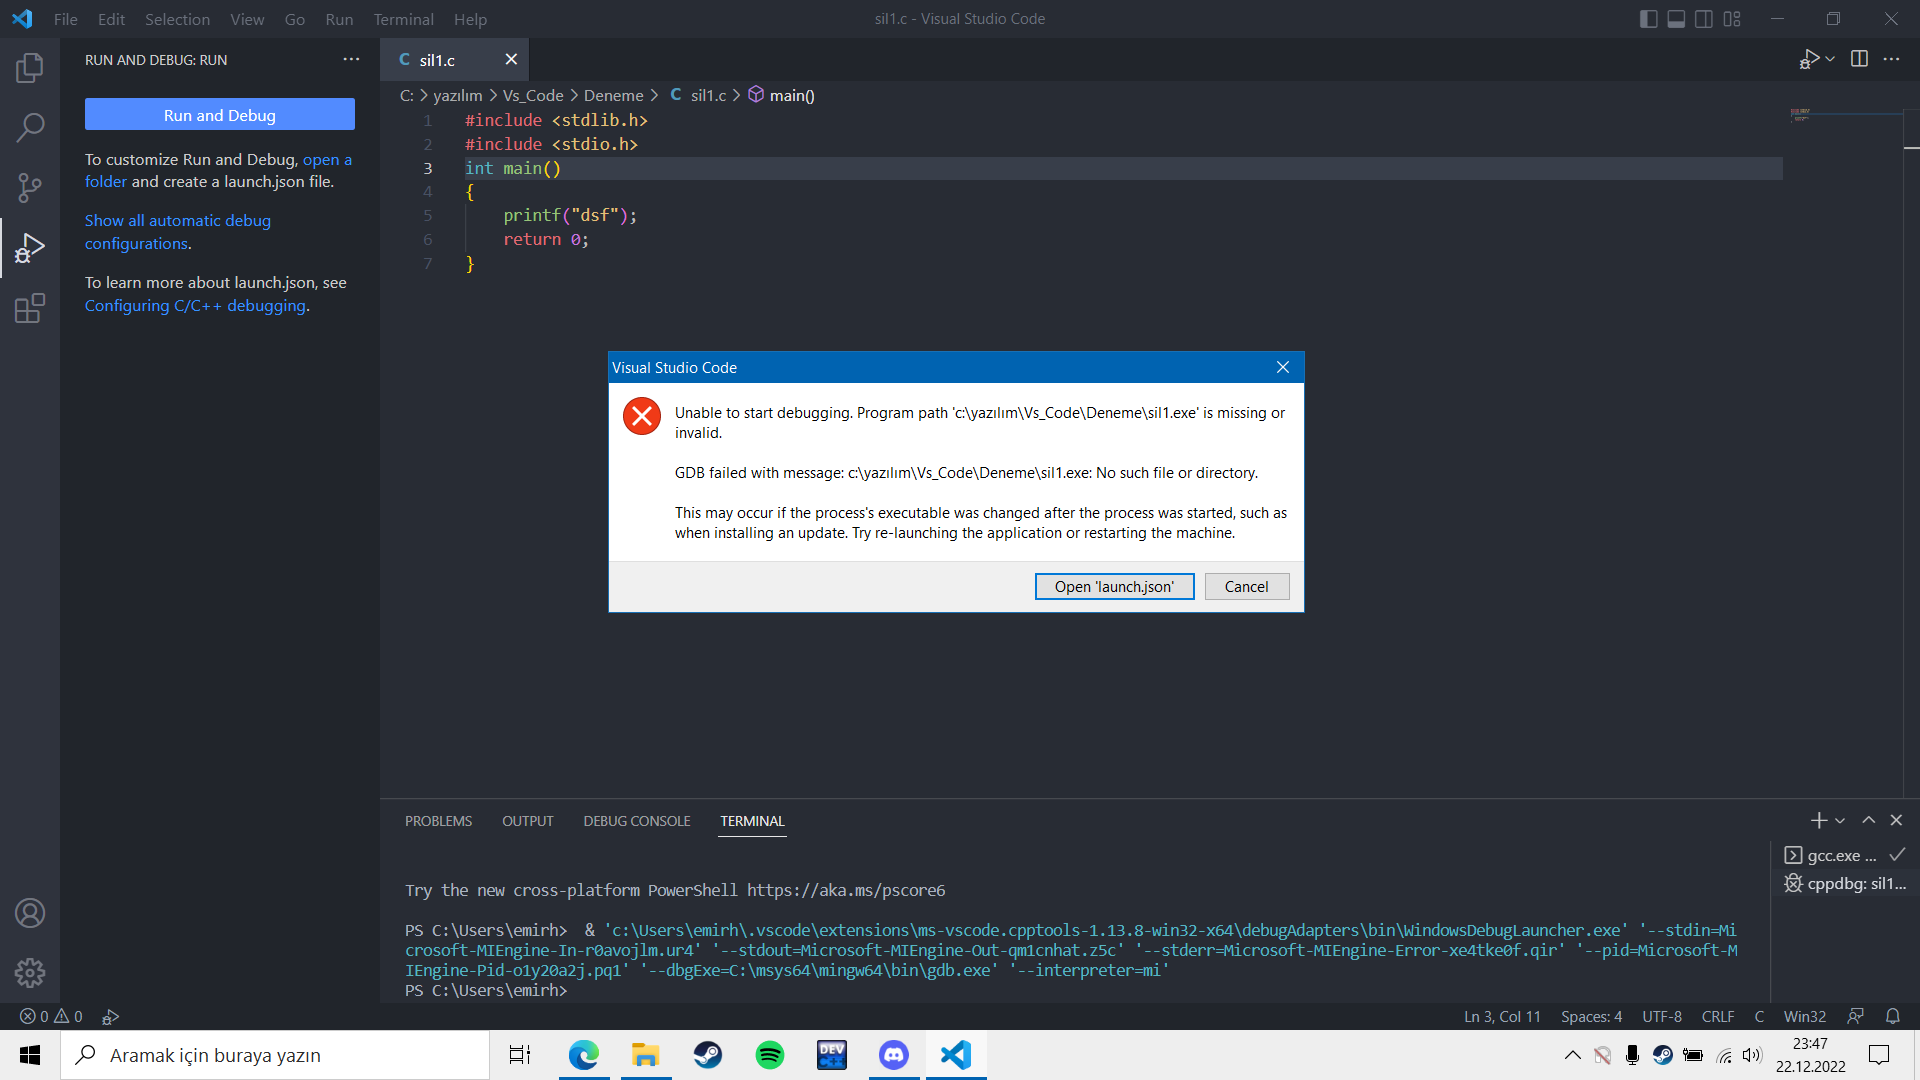Split the editor right
Viewport: 1920px width, 1080px height.
[1859, 59]
